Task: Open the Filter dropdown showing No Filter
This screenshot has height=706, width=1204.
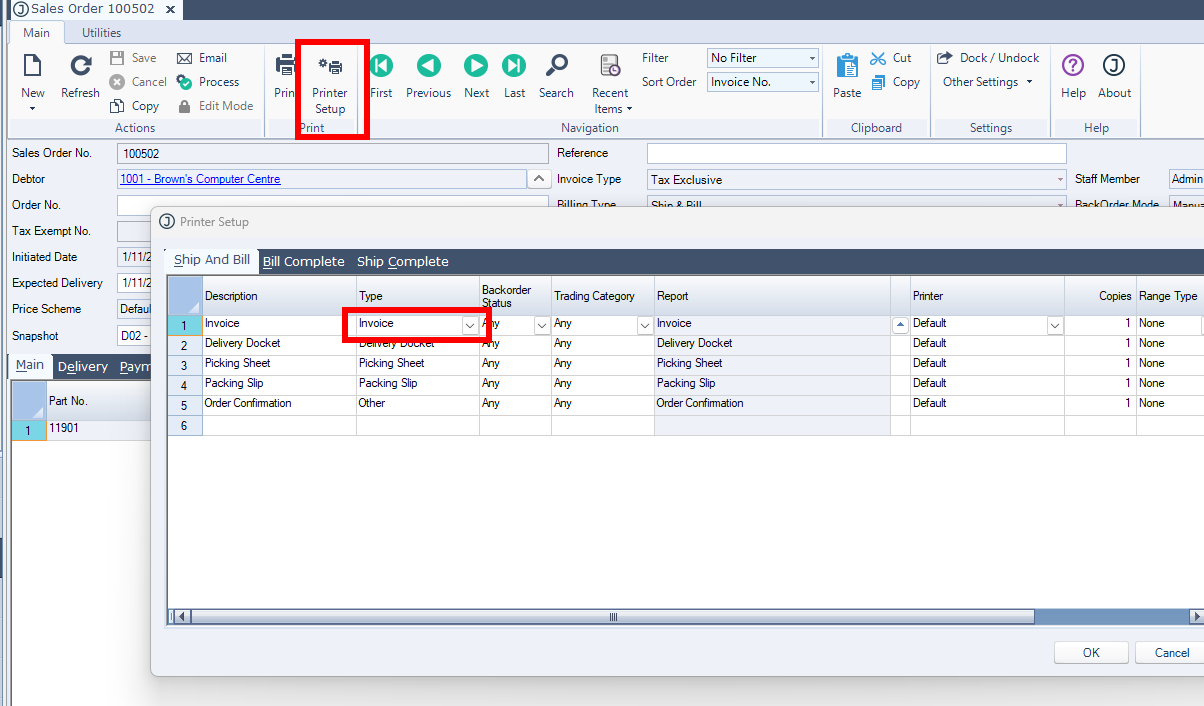Action: click(763, 58)
